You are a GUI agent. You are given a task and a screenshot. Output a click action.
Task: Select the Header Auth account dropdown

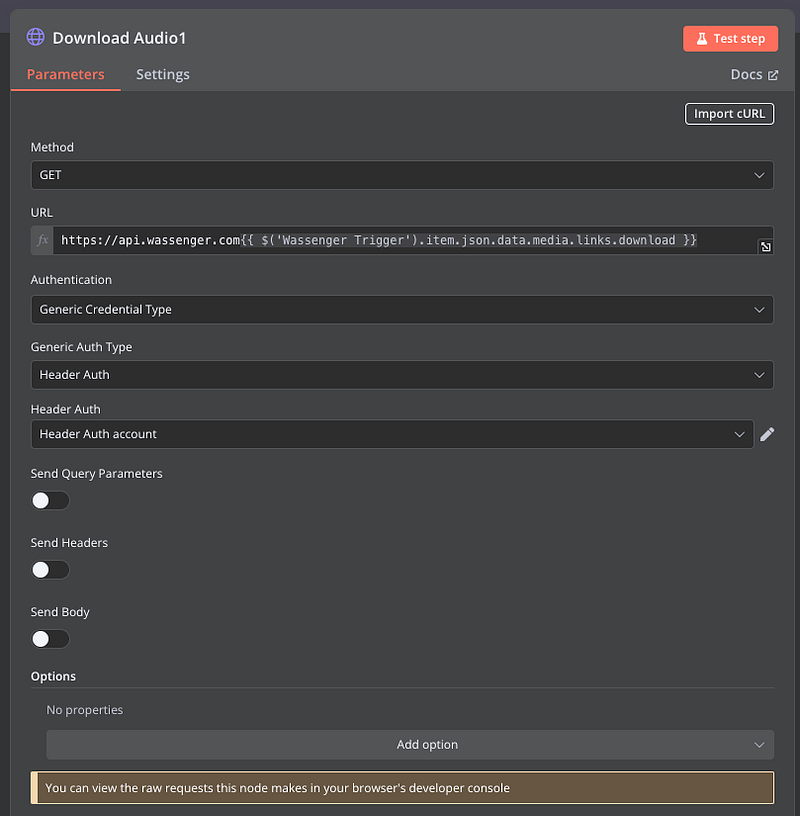point(391,434)
